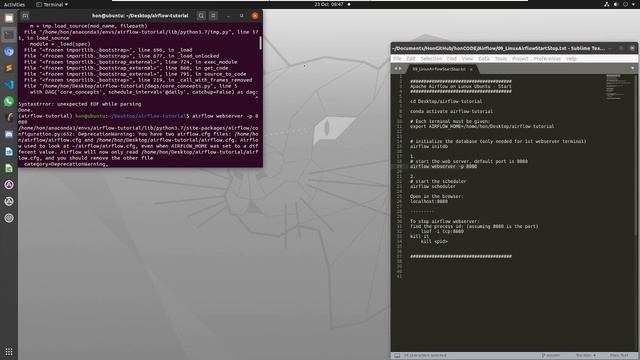
Task: Click the volume icon in the top bar
Action: tap(616, 4)
